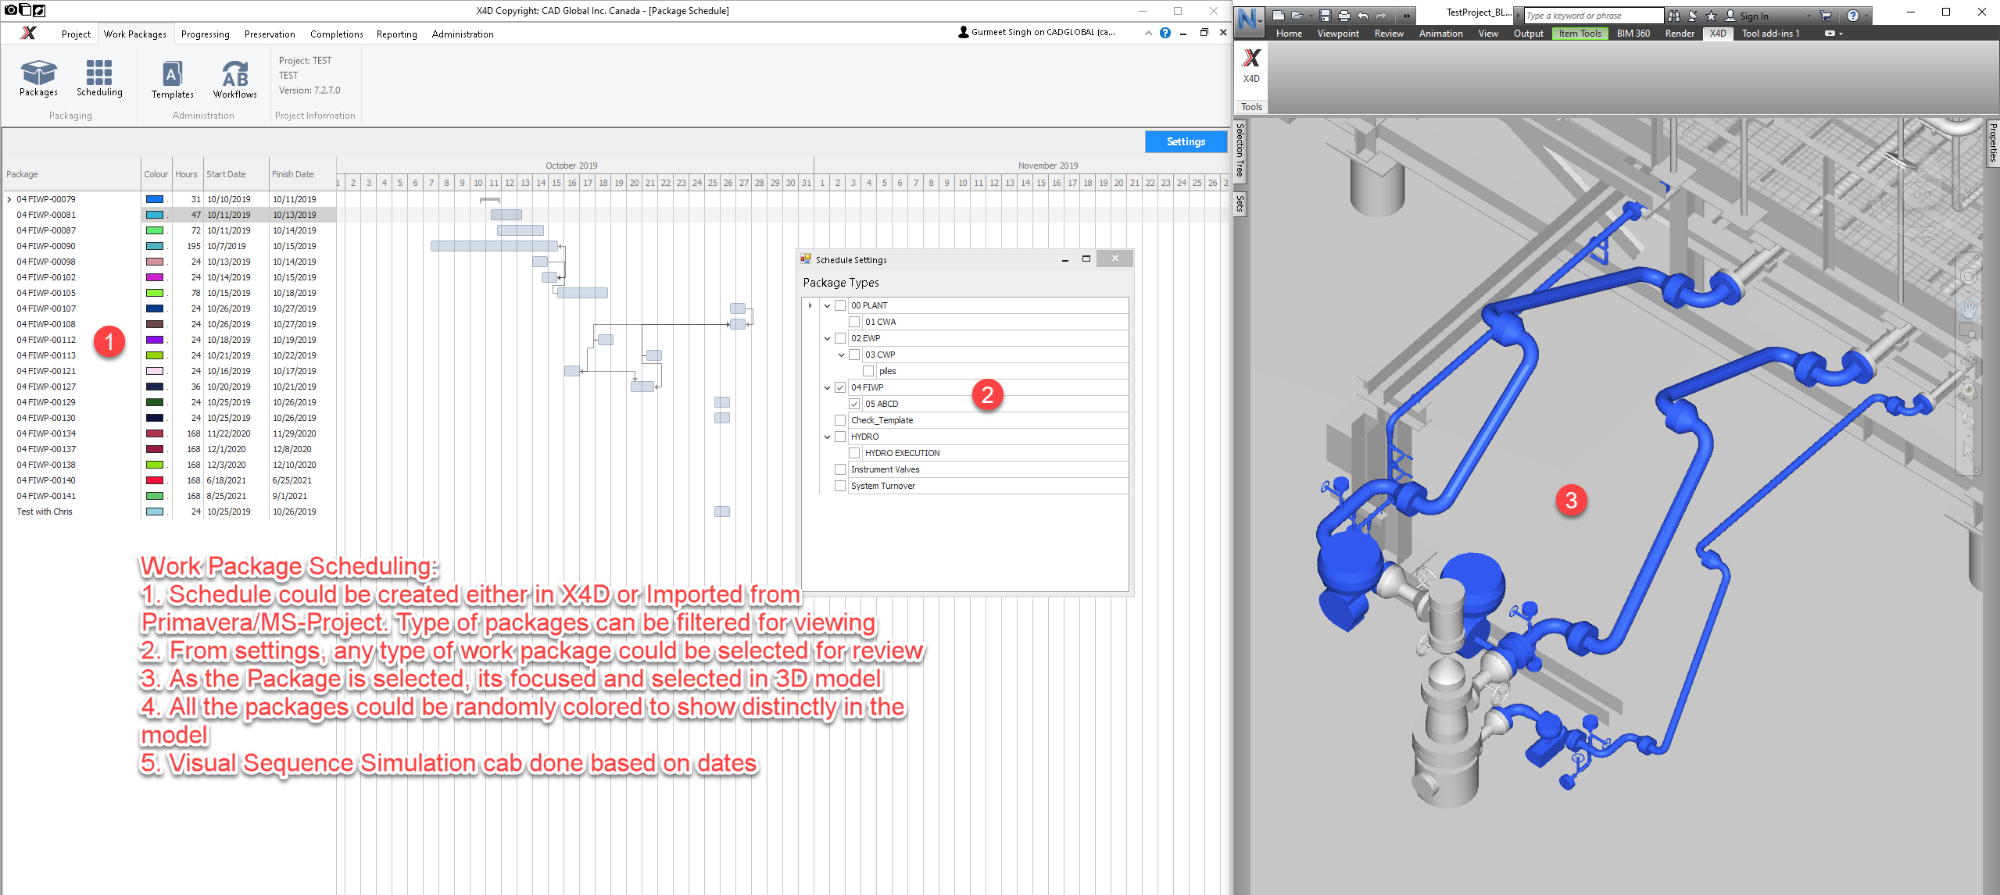Collapse the HYDRO tree node
This screenshot has width=2000, height=895.
[x=827, y=437]
